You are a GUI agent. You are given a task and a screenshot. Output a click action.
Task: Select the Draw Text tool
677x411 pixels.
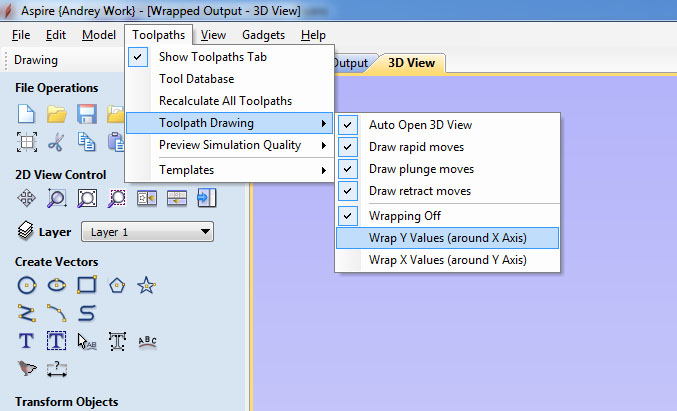point(27,341)
